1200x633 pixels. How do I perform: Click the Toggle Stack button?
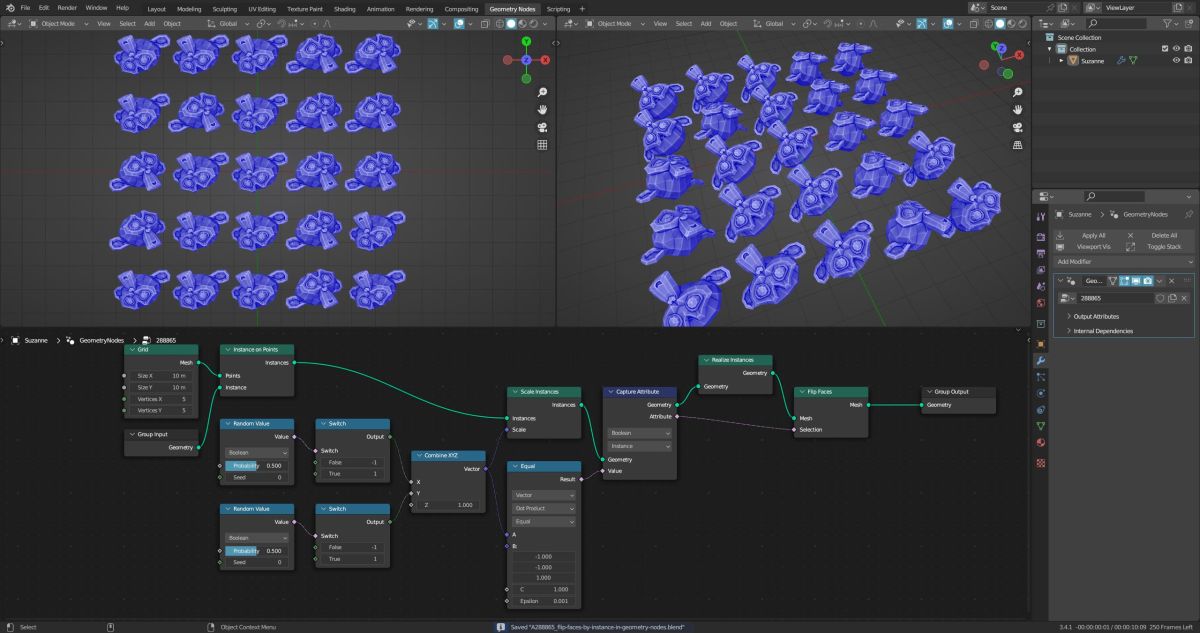pyautogui.click(x=1160, y=246)
